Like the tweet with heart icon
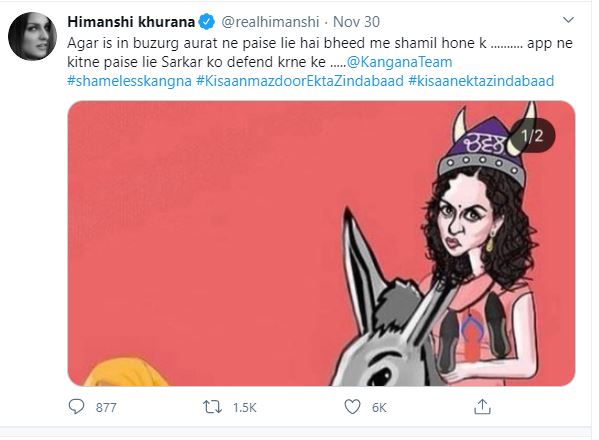599x440 pixels. click(x=352, y=407)
